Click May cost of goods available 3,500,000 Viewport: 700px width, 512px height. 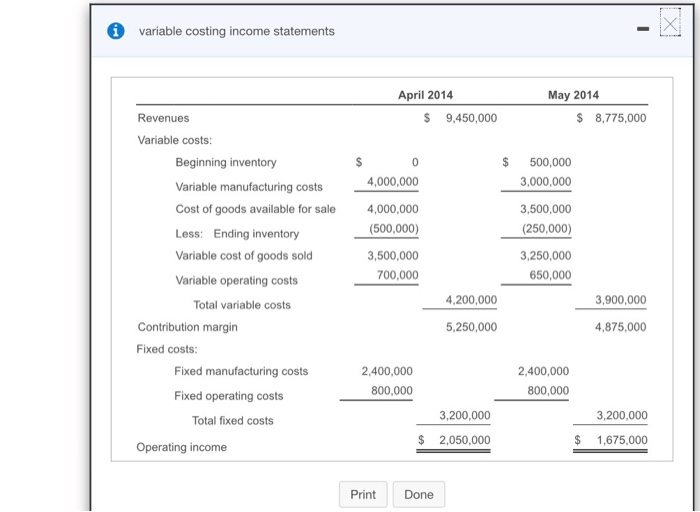(546, 209)
